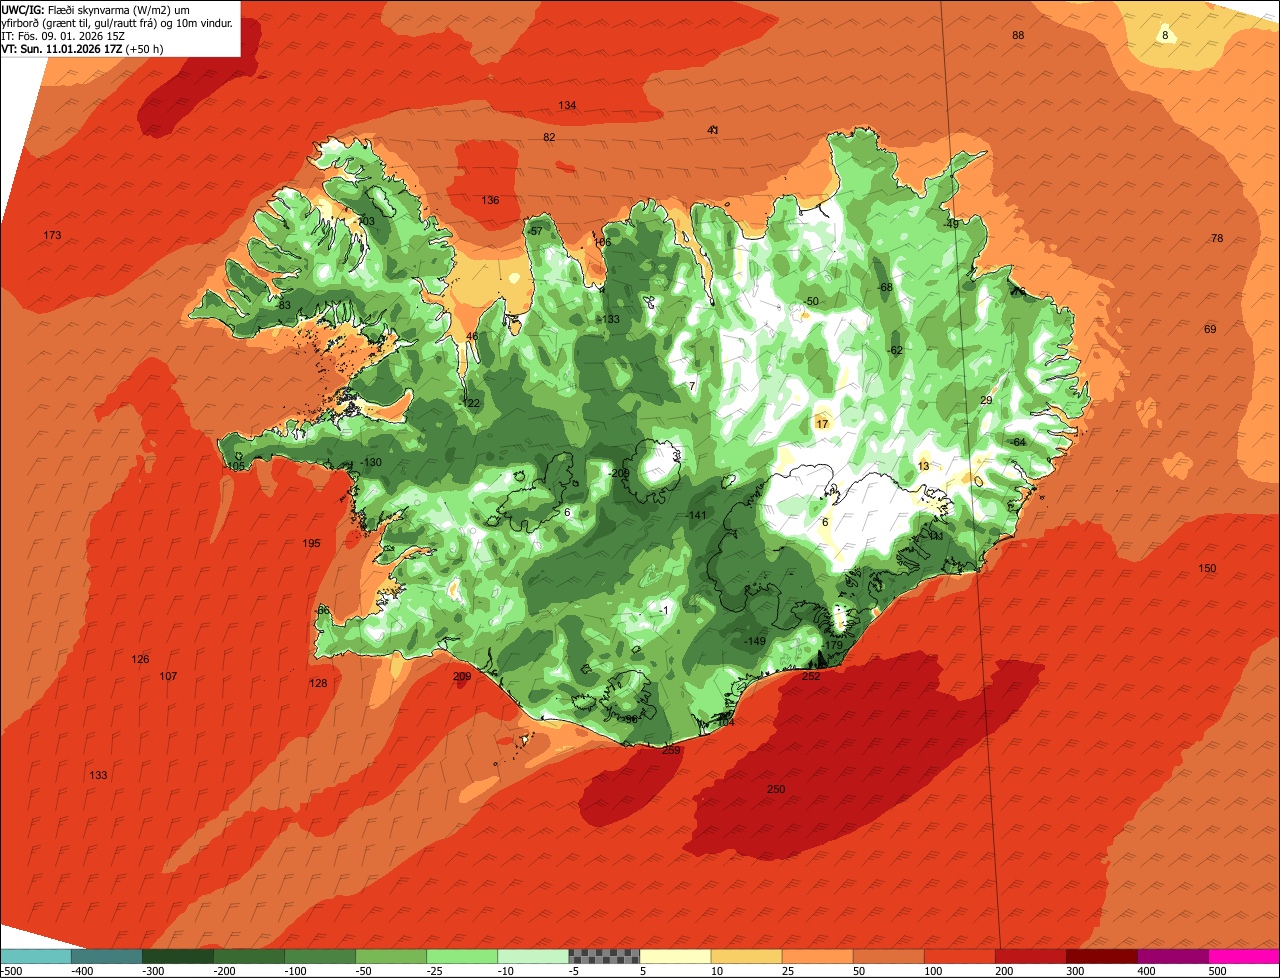1280x978 pixels.
Task: Select the yellow-orange 10 to 25 swatch
Action: pyautogui.click(x=746, y=957)
